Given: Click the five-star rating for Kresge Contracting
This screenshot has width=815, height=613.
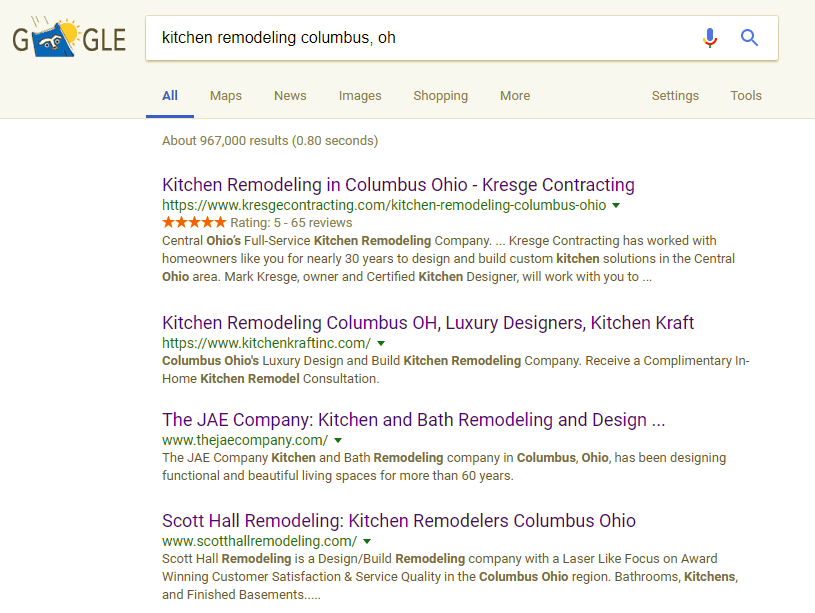Looking at the screenshot, I should [x=194, y=222].
